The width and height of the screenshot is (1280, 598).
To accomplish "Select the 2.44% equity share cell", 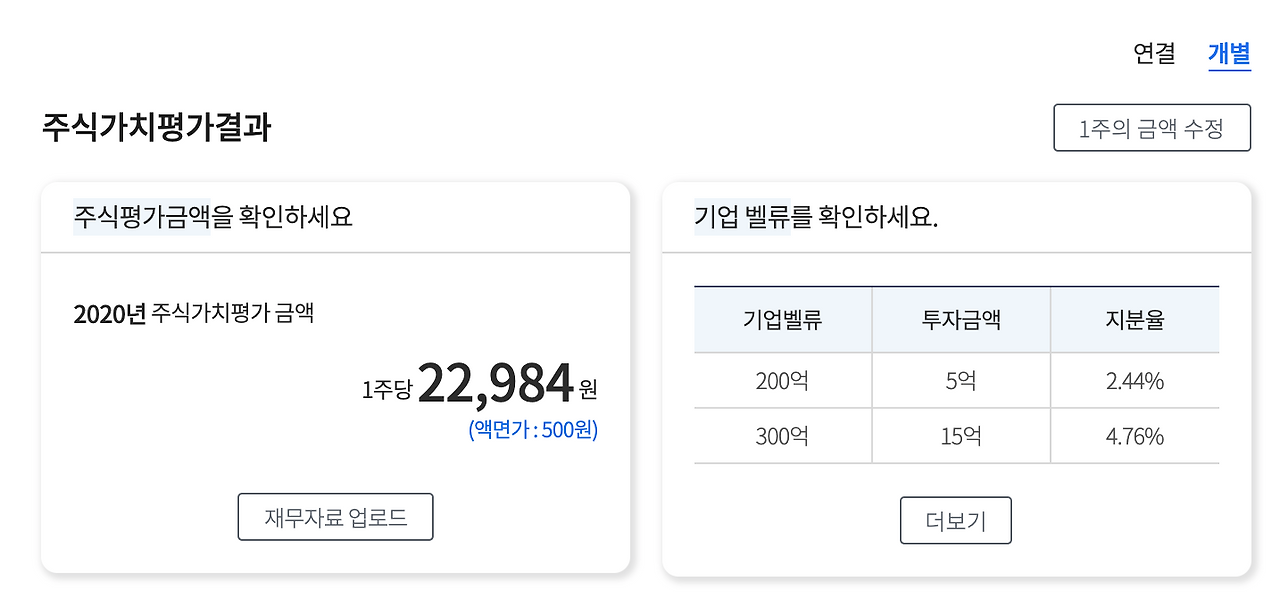I will pyautogui.click(x=1135, y=379).
